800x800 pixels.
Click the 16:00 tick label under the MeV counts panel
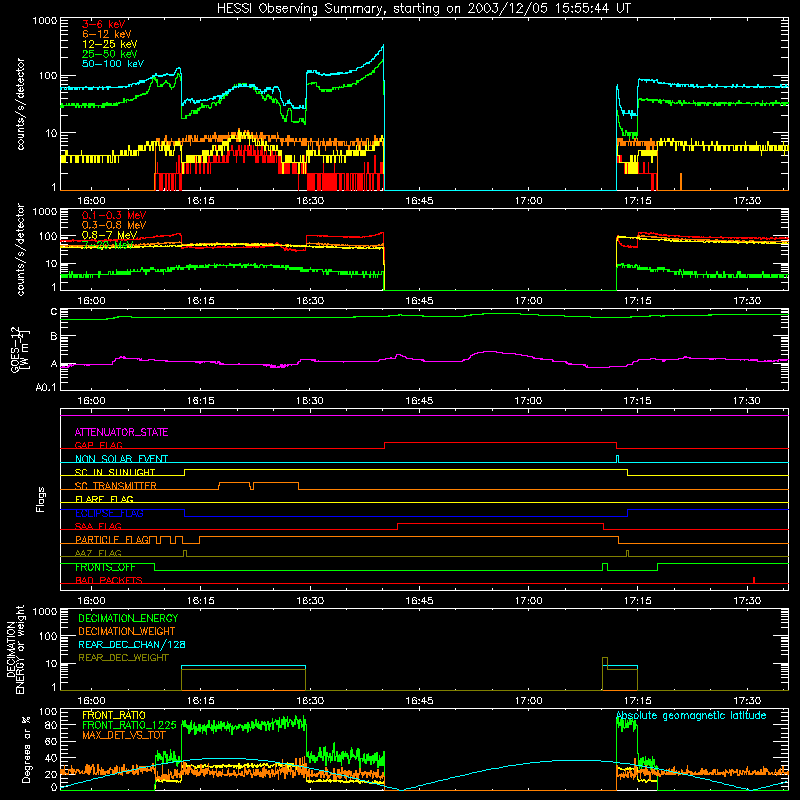pos(91,301)
